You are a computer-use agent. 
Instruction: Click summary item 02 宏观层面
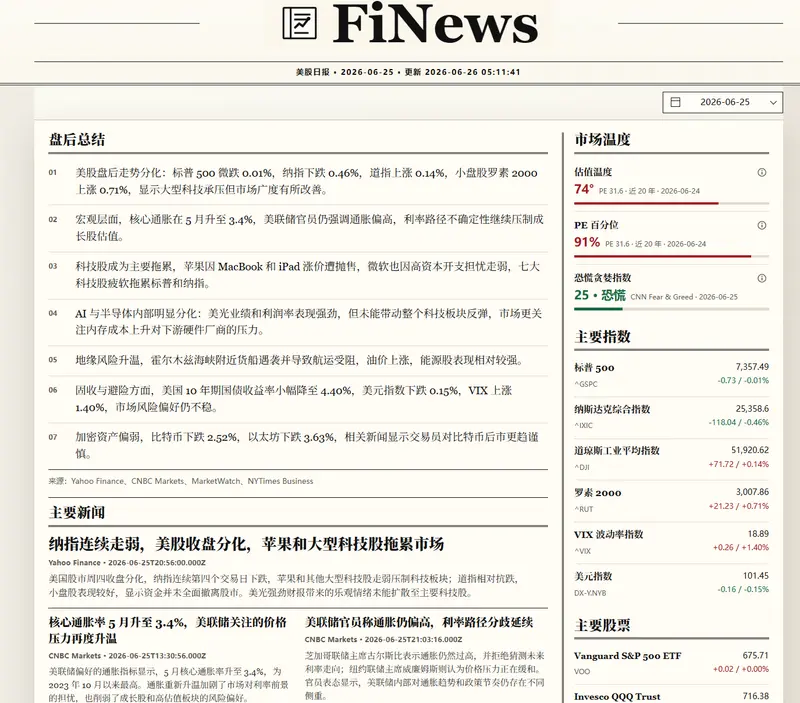click(x=298, y=228)
